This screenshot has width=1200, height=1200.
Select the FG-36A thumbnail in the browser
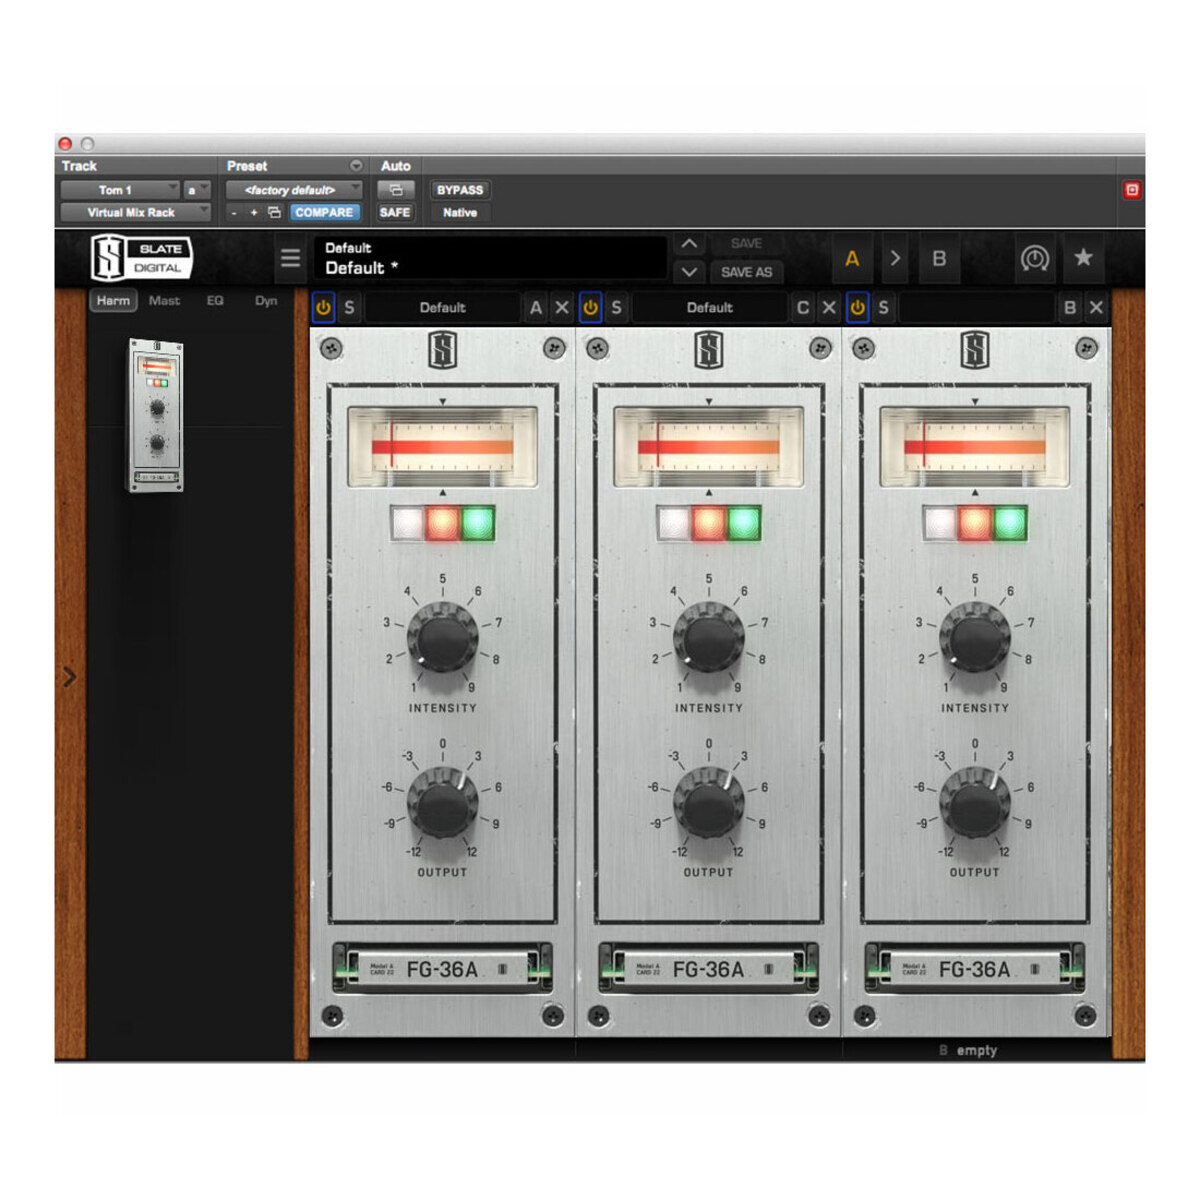click(x=156, y=415)
